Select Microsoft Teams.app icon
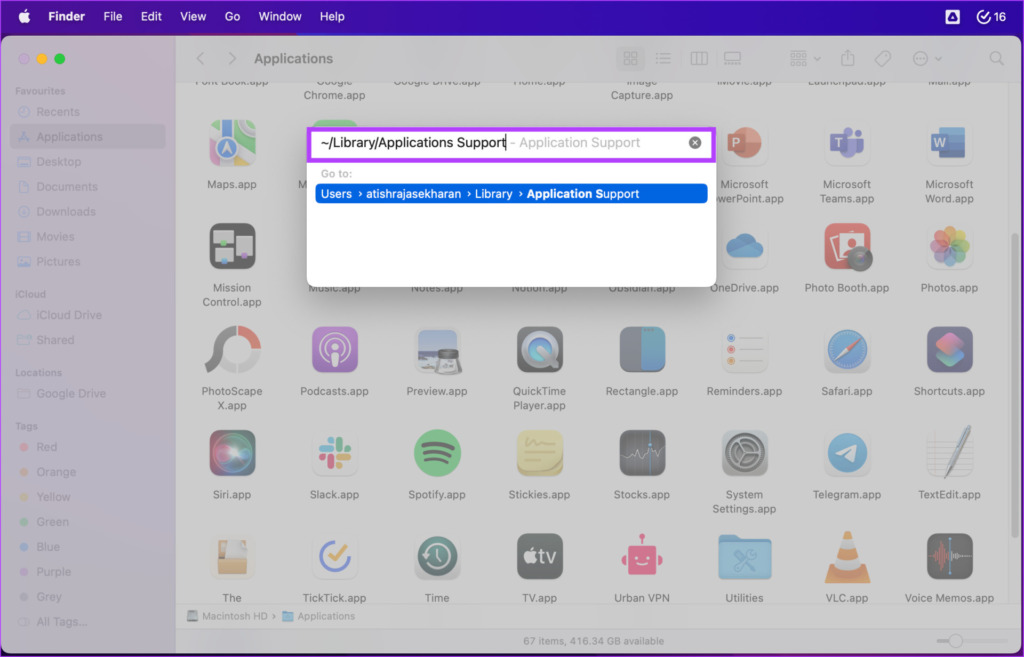 tap(847, 143)
